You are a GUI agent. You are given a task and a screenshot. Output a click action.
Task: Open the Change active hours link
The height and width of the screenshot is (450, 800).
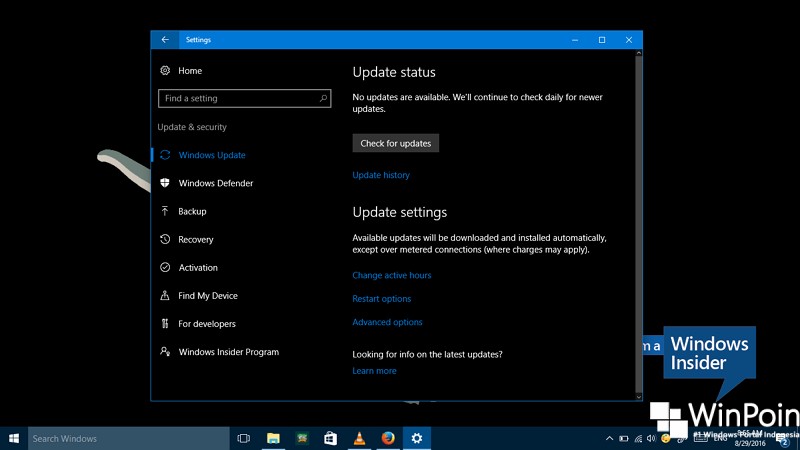(392, 275)
